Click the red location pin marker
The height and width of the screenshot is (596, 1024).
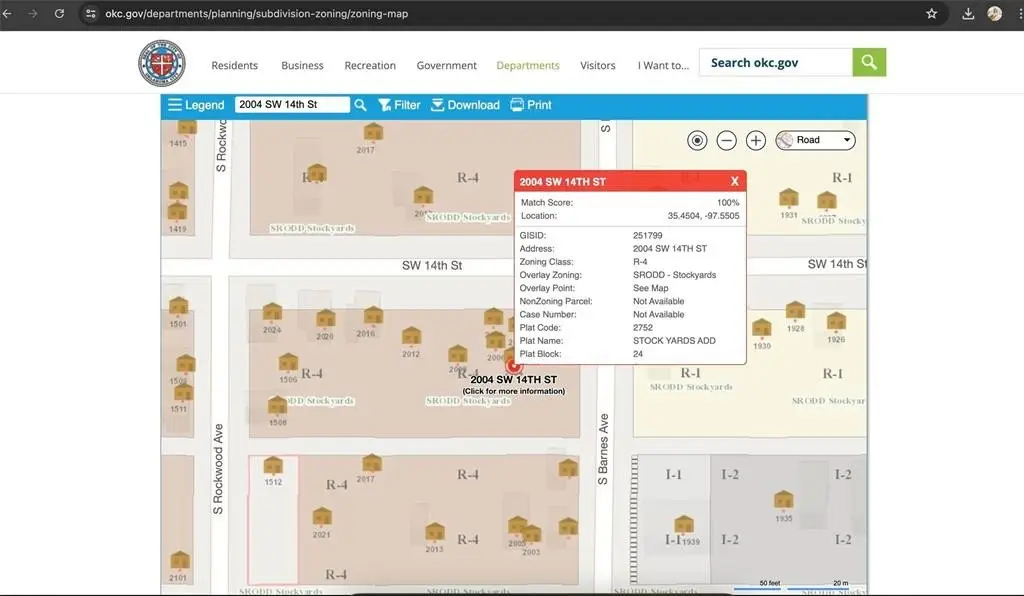(x=515, y=365)
